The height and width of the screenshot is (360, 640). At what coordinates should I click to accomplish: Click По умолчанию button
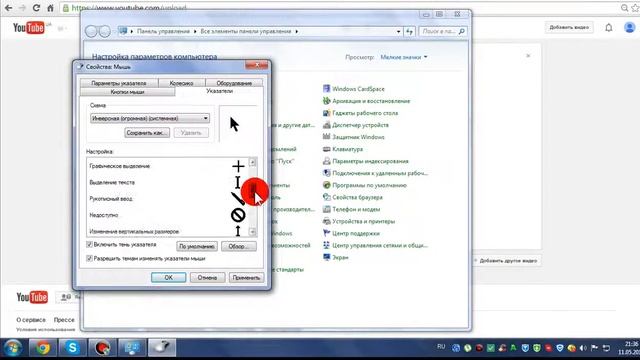[x=197, y=247]
